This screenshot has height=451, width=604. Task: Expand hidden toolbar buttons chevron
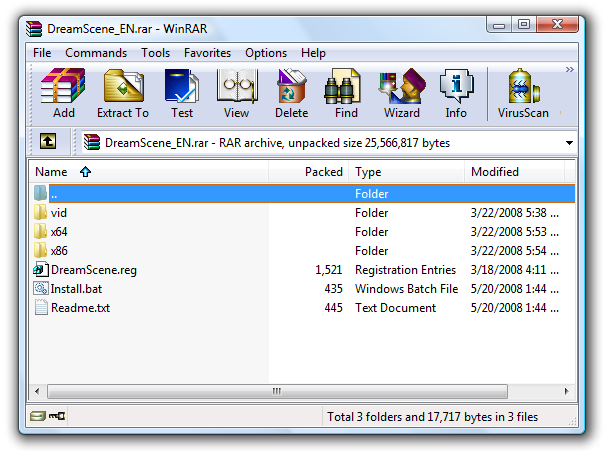click(x=570, y=69)
